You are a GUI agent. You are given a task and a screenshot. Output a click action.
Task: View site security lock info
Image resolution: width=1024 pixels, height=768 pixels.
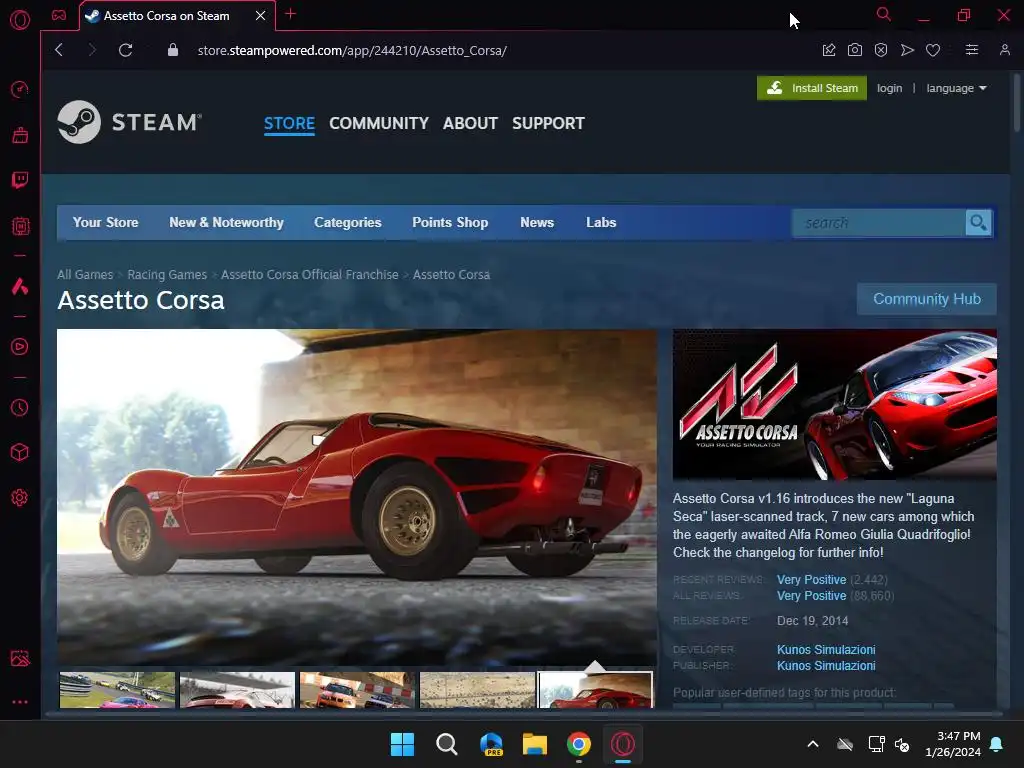pos(172,50)
